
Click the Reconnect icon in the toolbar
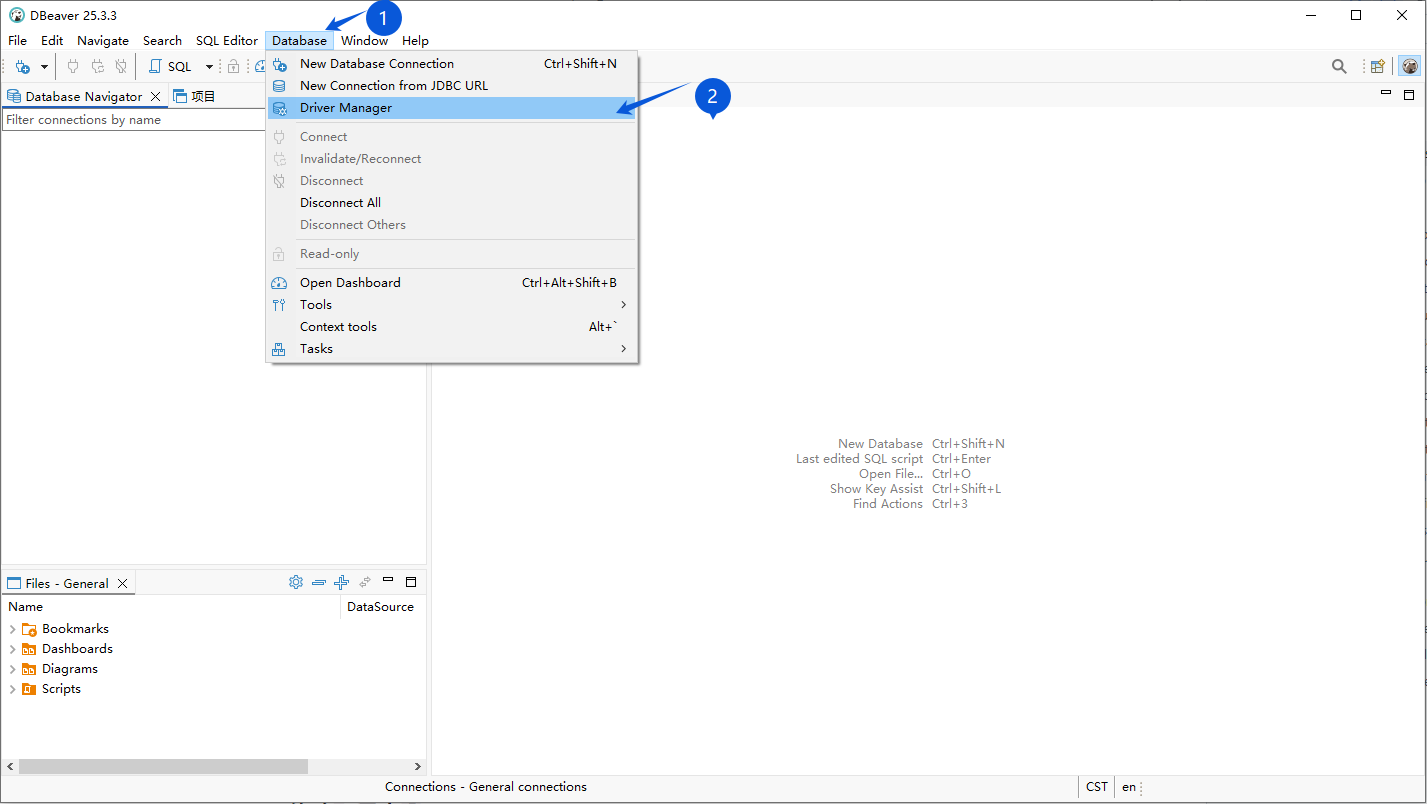97,67
